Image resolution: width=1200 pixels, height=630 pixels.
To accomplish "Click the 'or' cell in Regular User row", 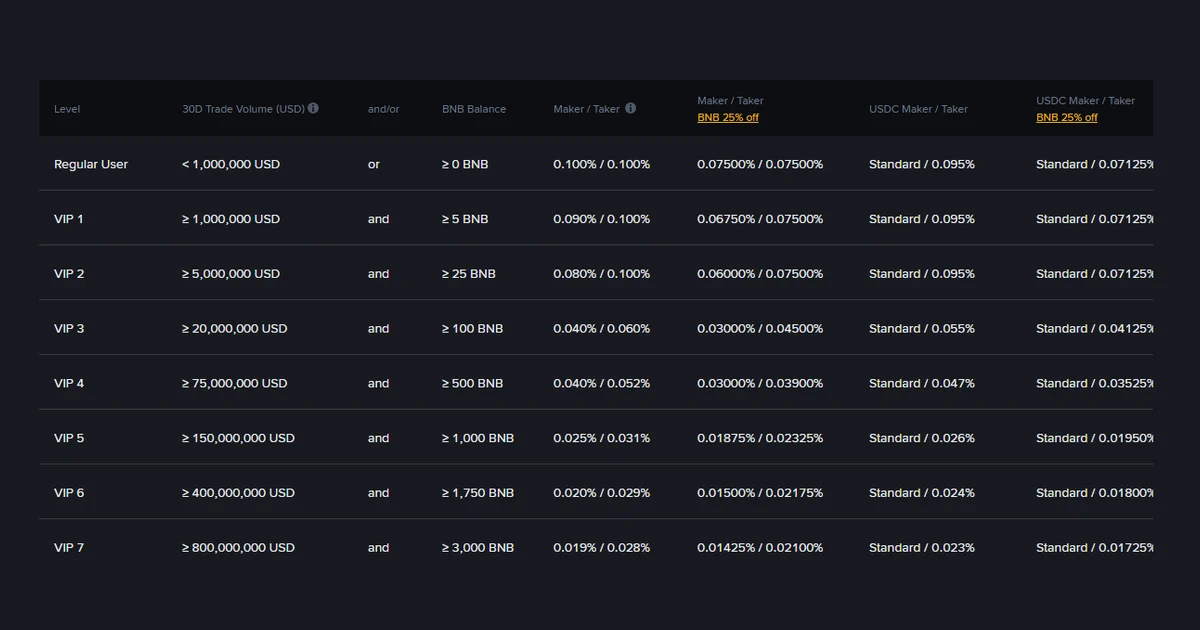I will [374, 164].
